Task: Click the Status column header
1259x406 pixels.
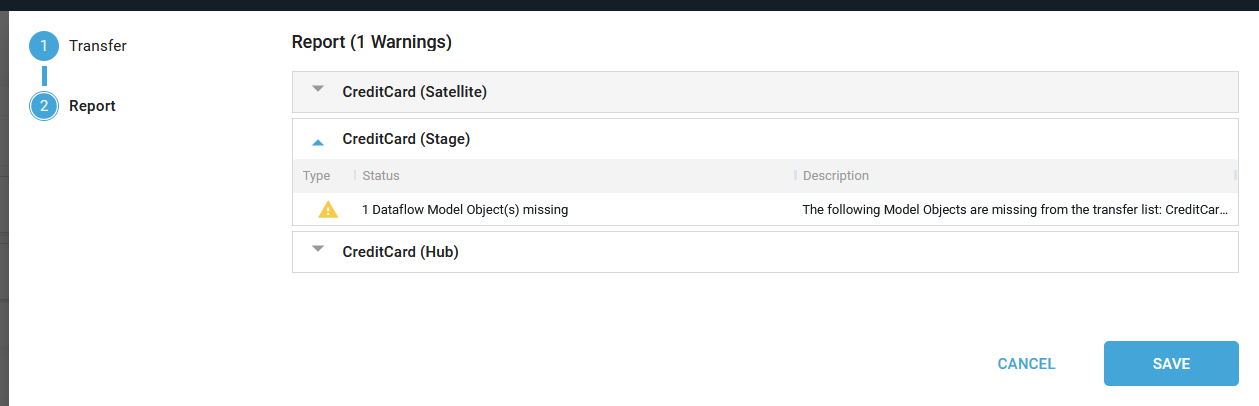Action: point(381,176)
